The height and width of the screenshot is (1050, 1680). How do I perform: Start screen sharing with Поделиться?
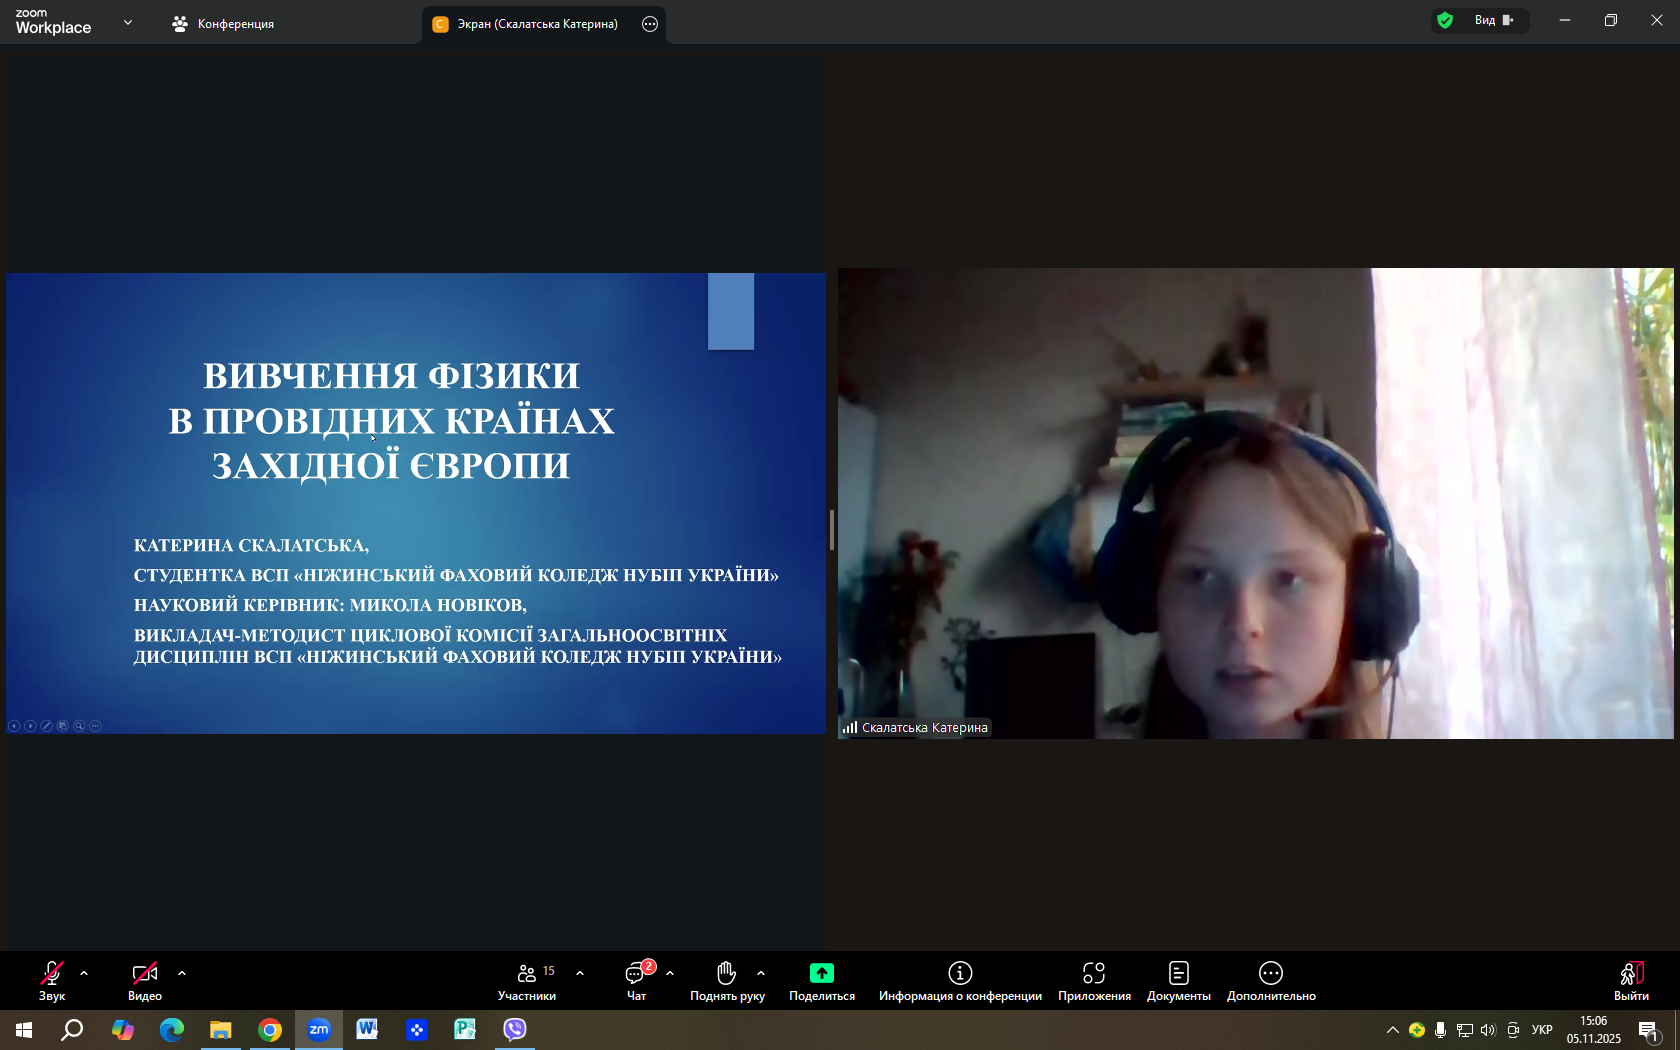[821, 980]
